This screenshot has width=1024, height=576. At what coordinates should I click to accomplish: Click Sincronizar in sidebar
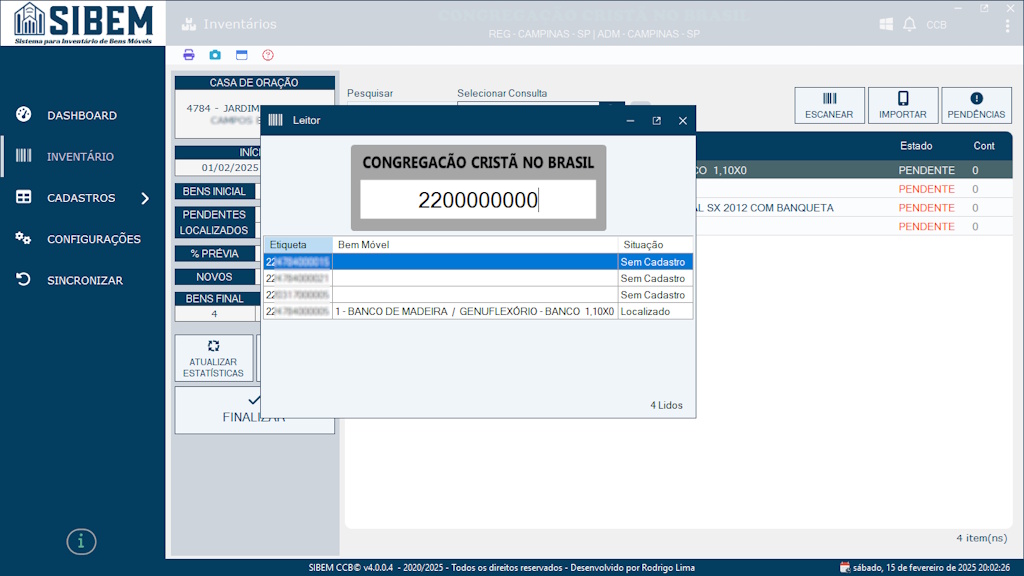point(84,280)
